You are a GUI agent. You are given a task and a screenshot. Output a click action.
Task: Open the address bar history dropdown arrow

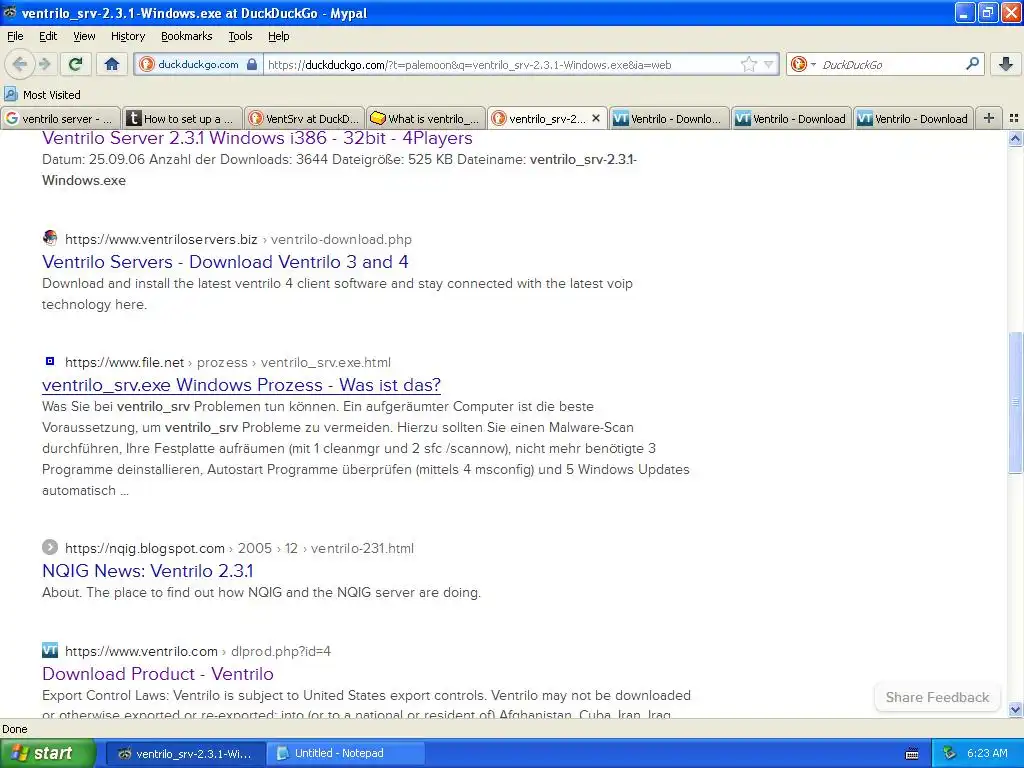769,64
